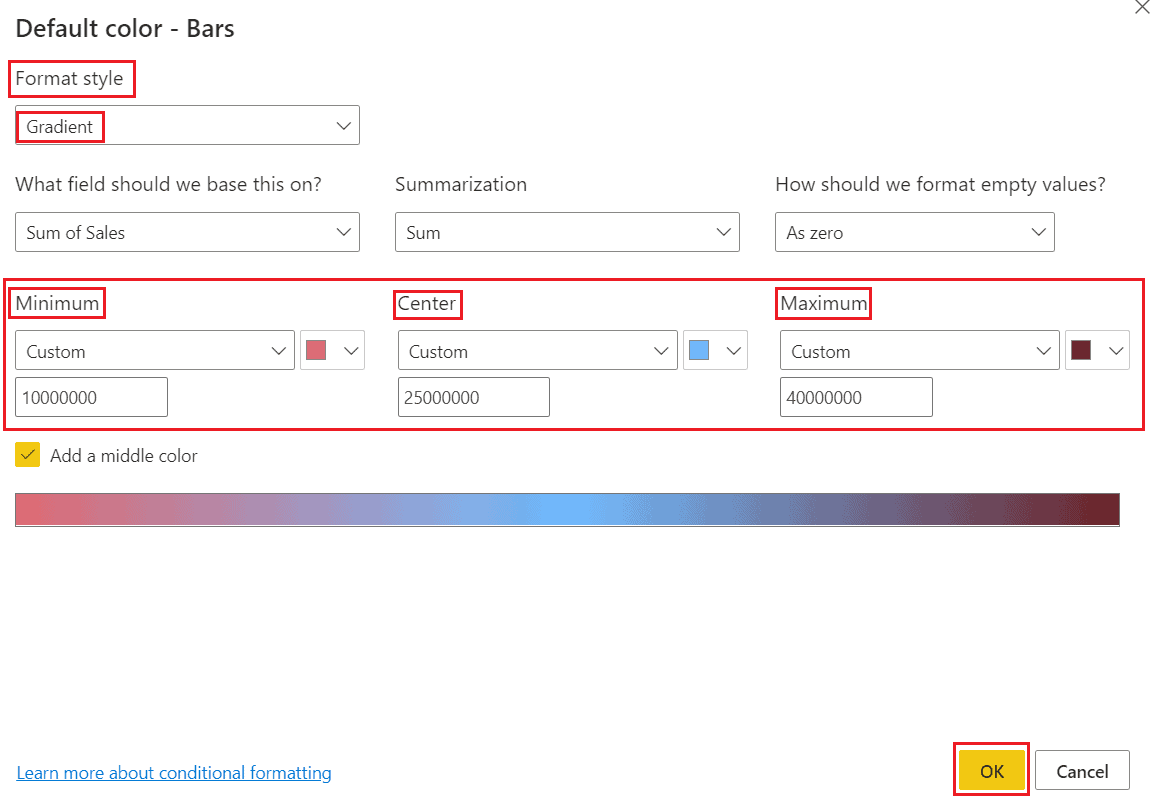Image resolution: width=1154 pixels, height=810 pixels.
Task: Open the conditional formatting help link
Action: tap(173, 772)
